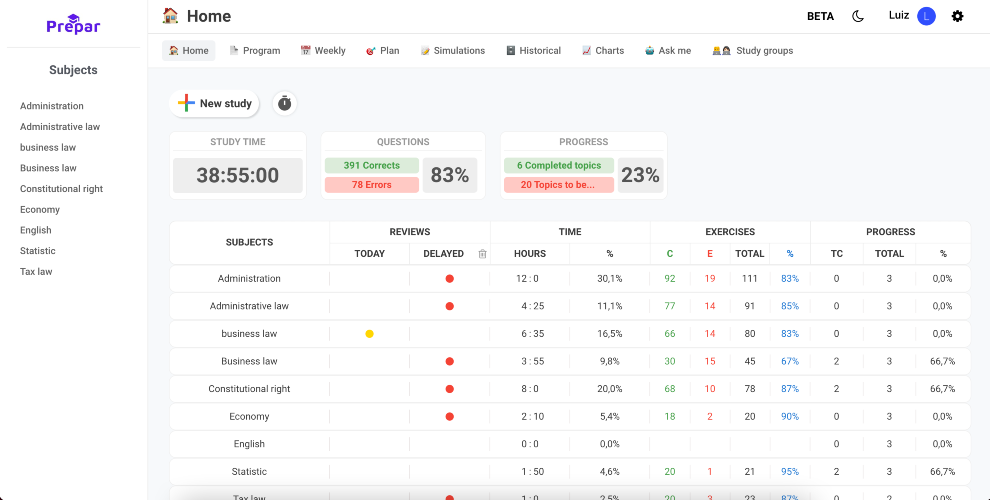990x500 pixels.
Task: Click the DELAYED column header
Action: (x=443, y=254)
